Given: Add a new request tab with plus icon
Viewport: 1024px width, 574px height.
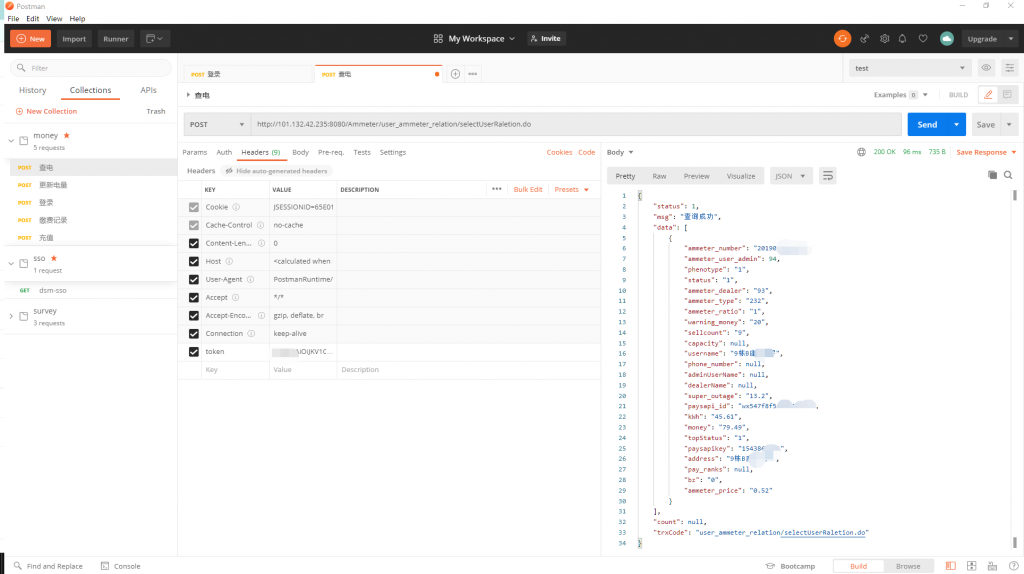Looking at the screenshot, I should click(x=455, y=74).
